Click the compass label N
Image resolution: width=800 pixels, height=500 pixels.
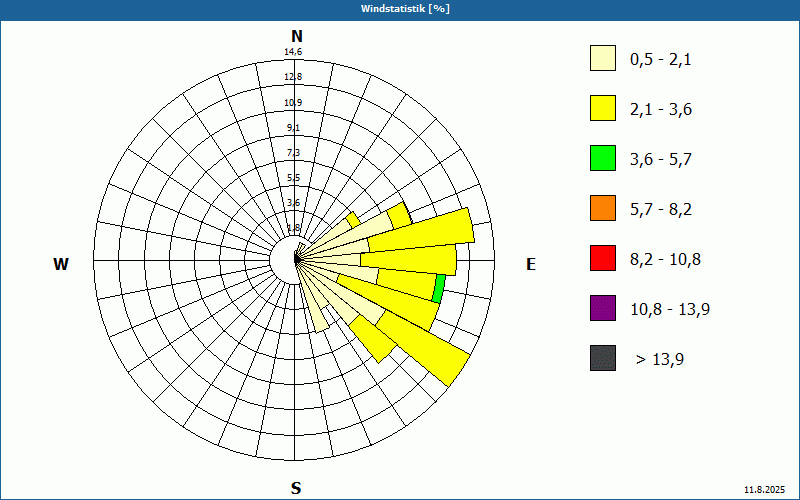pyautogui.click(x=296, y=36)
